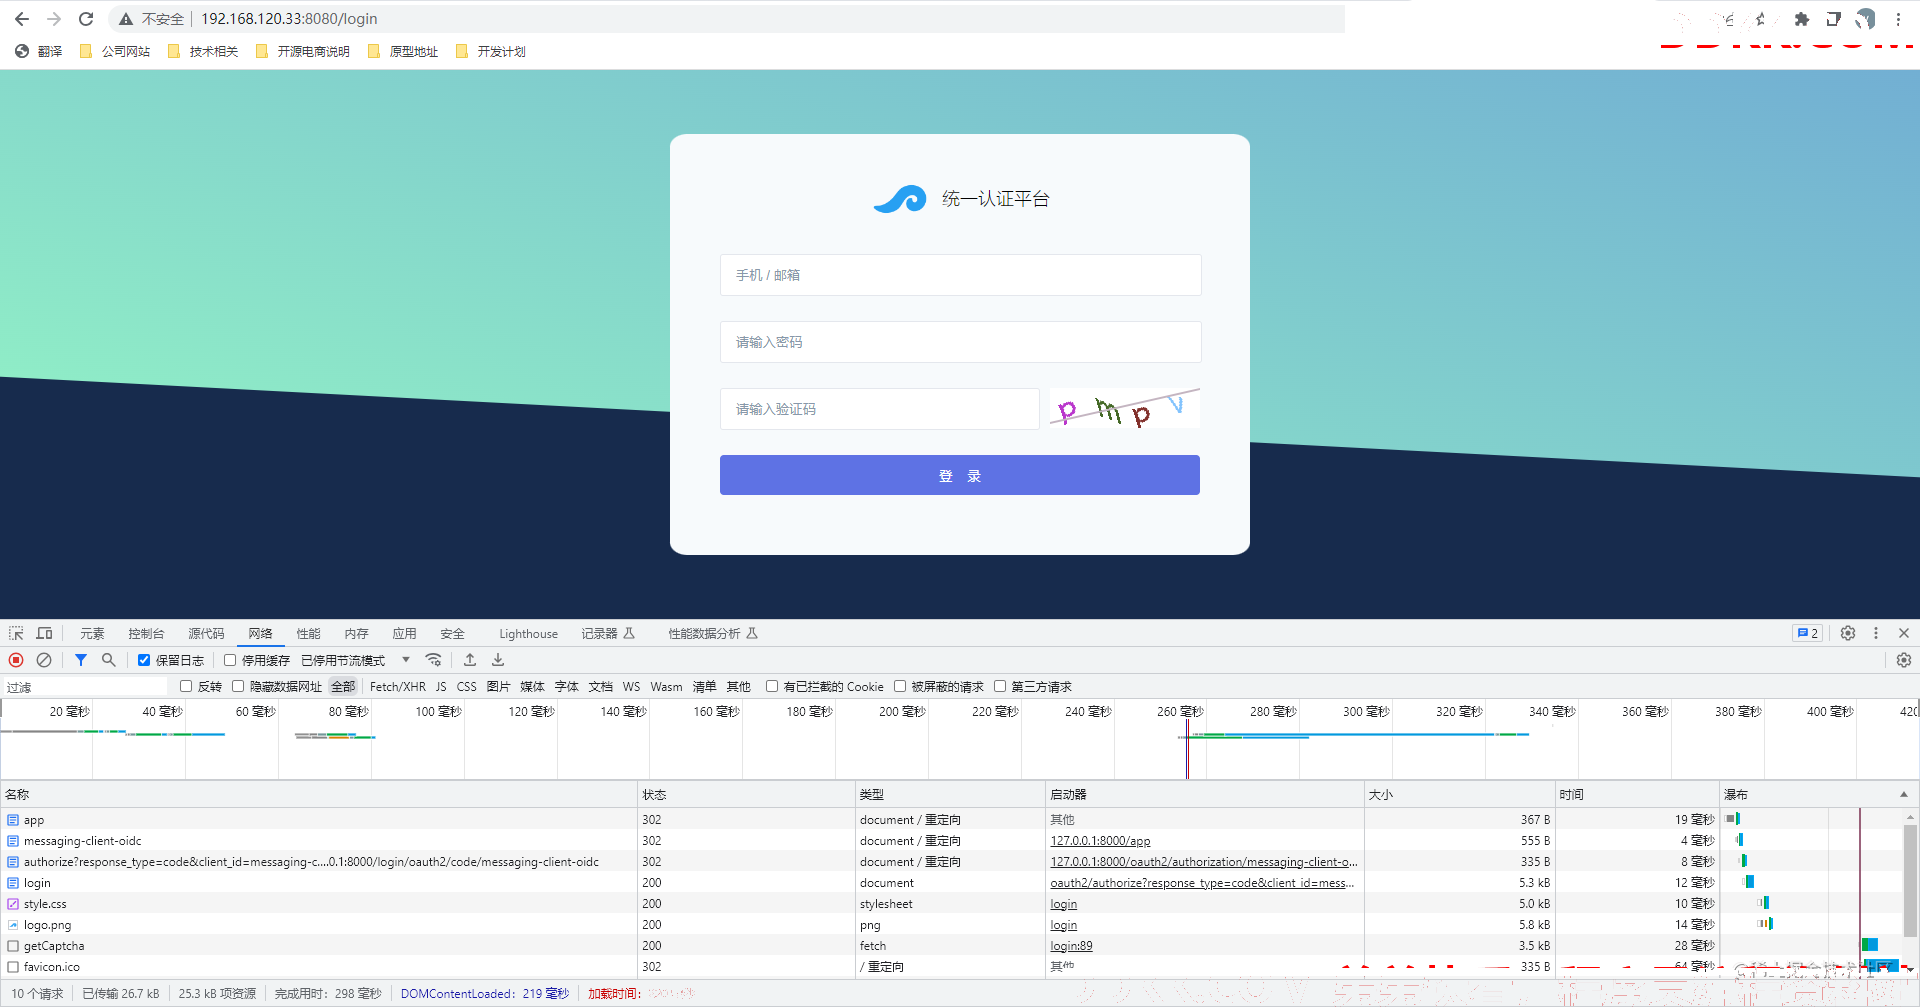Select the Fetch/XHR filter
Image resolution: width=1920 pixels, height=1007 pixels.
click(x=398, y=687)
